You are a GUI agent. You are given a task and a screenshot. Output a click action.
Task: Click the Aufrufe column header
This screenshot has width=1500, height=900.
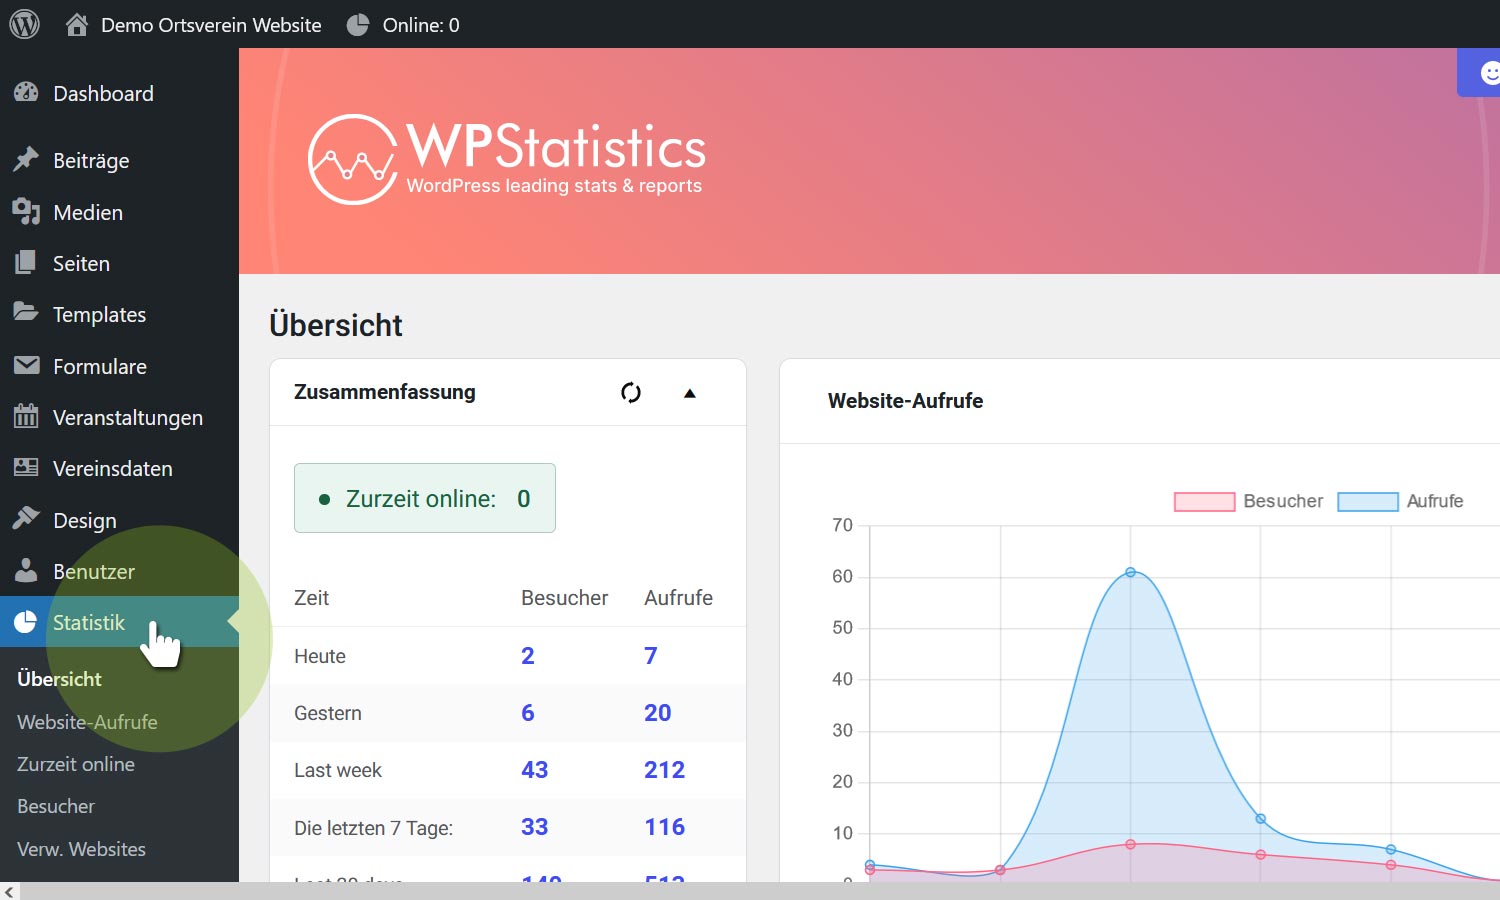[x=679, y=598]
